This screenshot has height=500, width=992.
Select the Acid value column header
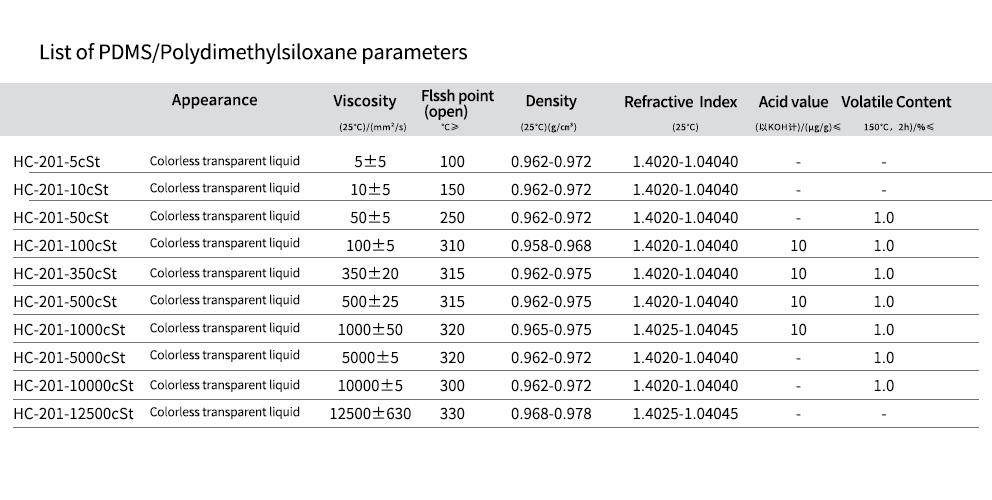(x=793, y=102)
